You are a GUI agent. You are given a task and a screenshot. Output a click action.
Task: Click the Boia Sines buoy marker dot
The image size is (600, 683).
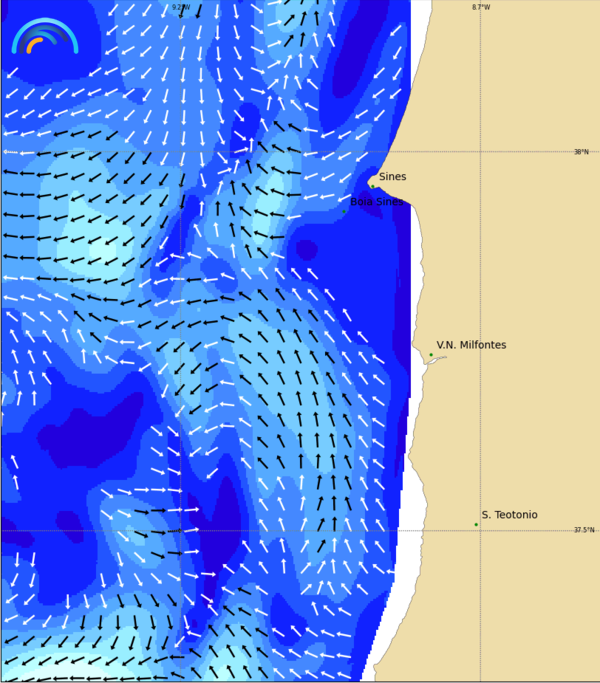pyautogui.click(x=345, y=211)
